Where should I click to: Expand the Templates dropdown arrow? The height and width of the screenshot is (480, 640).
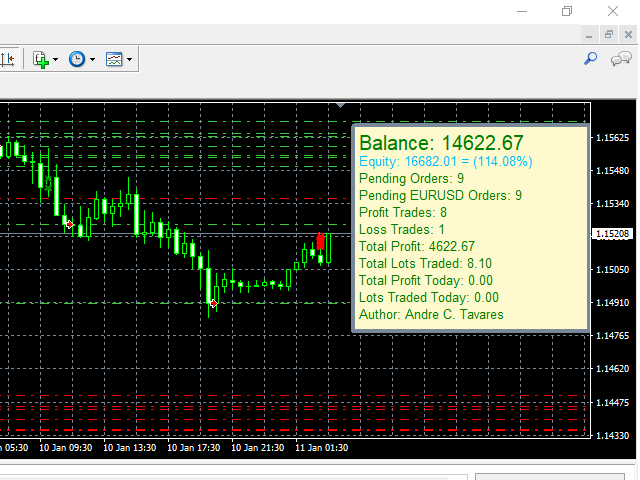[129, 60]
